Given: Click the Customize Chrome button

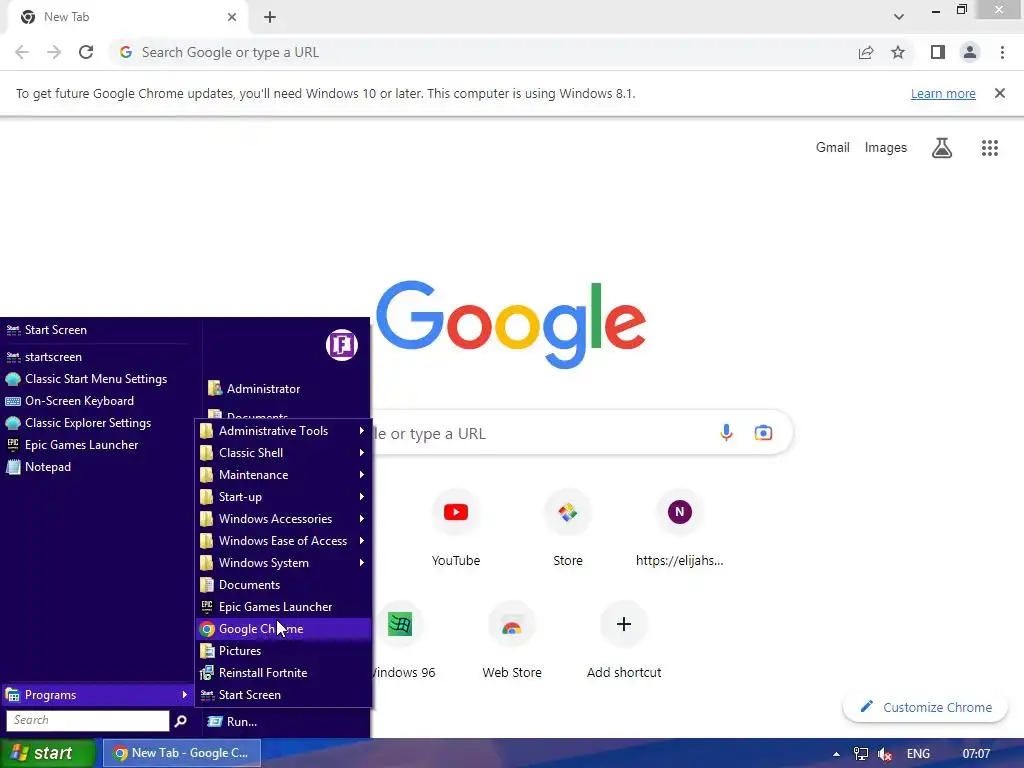Looking at the screenshot, I should click(925, 707).
